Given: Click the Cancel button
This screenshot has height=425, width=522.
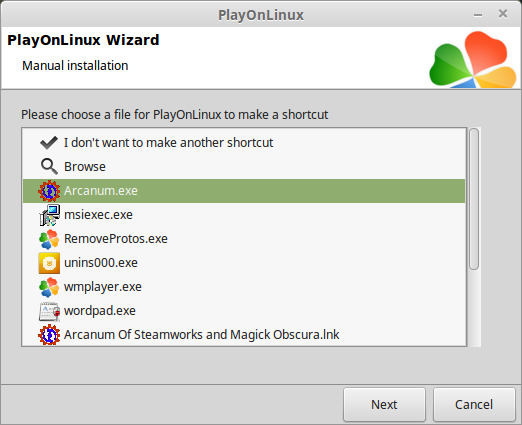Looking at the screenshot, I should 474,404.
